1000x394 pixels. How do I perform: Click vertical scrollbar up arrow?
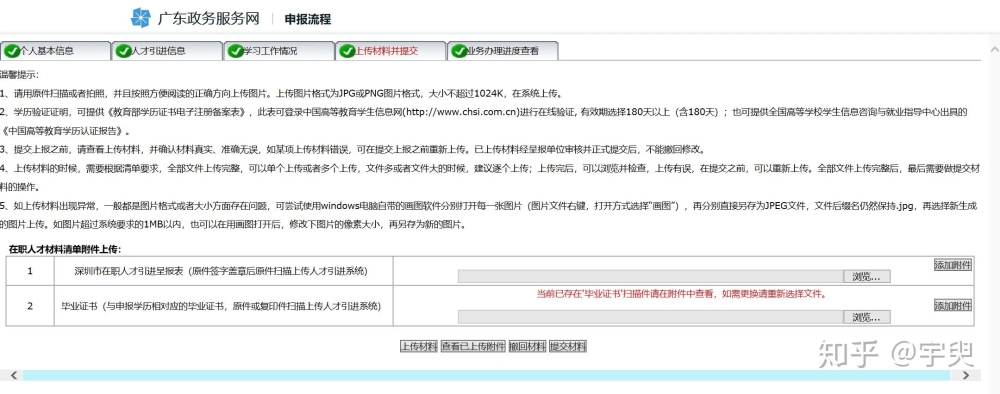(994, 49)
